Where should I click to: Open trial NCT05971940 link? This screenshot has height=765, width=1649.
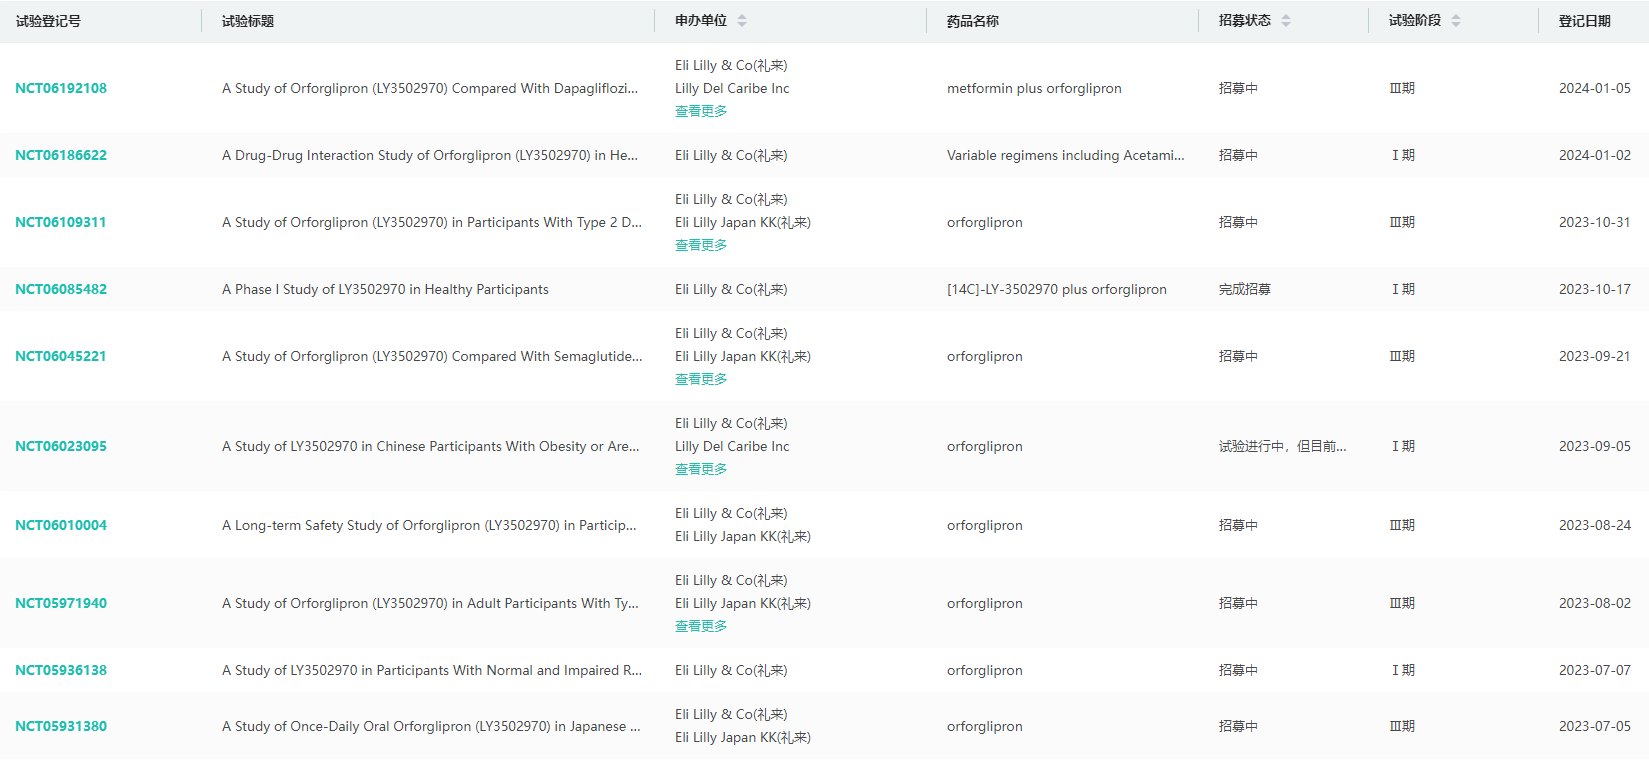coord(61,603)
